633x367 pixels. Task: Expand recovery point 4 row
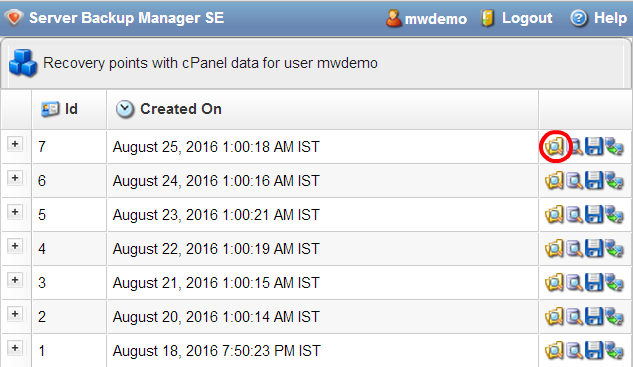(15, 246)
